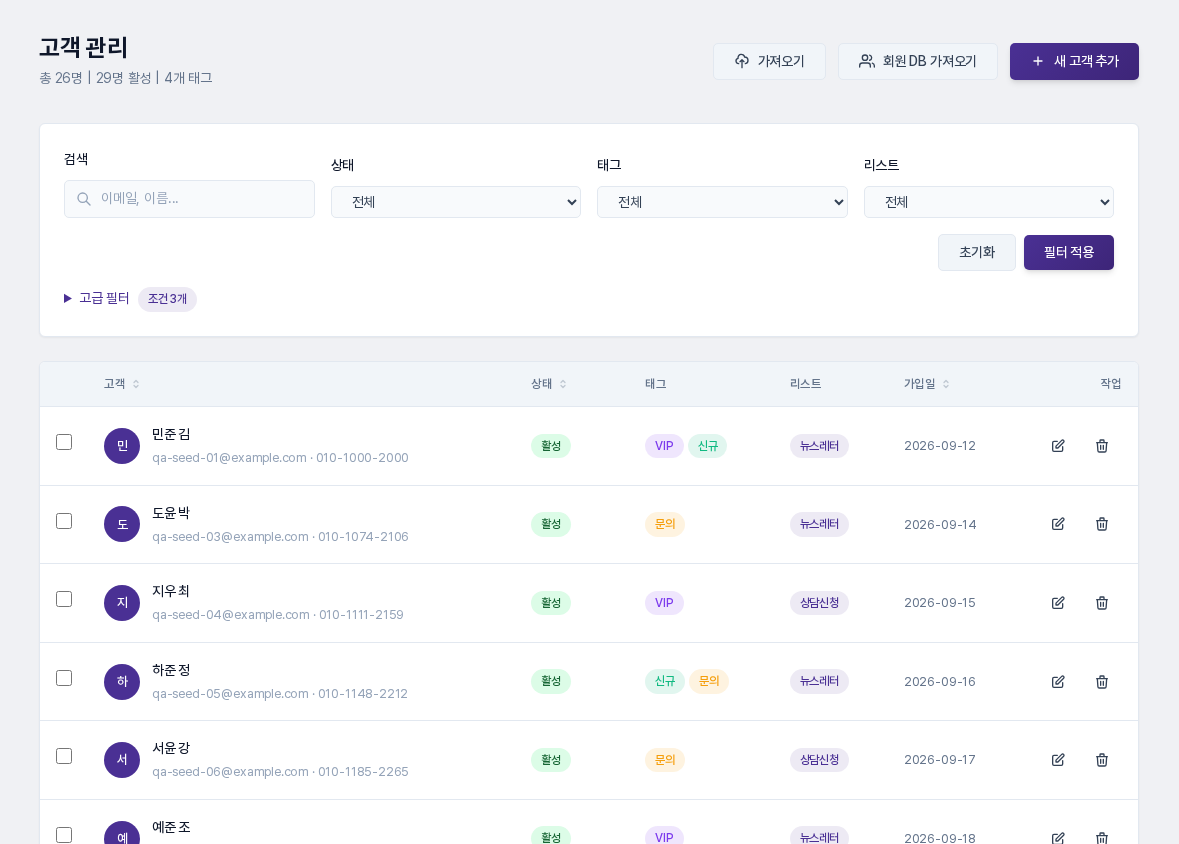The height and width of the screenshot is (844, 1179).
Task: Click the 가져오기 import button
Action: (x=769, y=61)
